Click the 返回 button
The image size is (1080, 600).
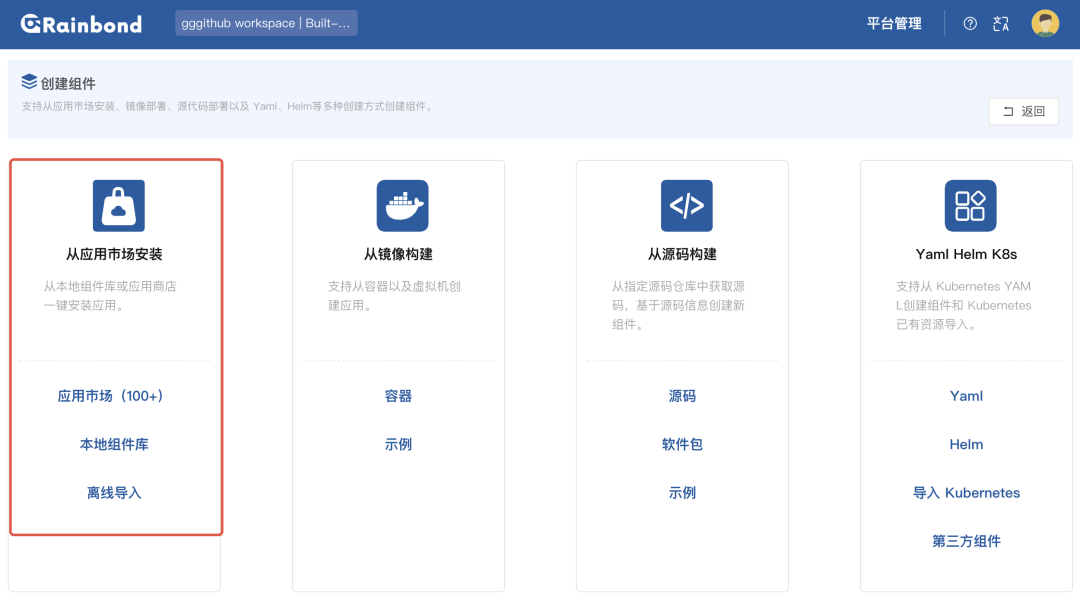(x=1023, y=111)
